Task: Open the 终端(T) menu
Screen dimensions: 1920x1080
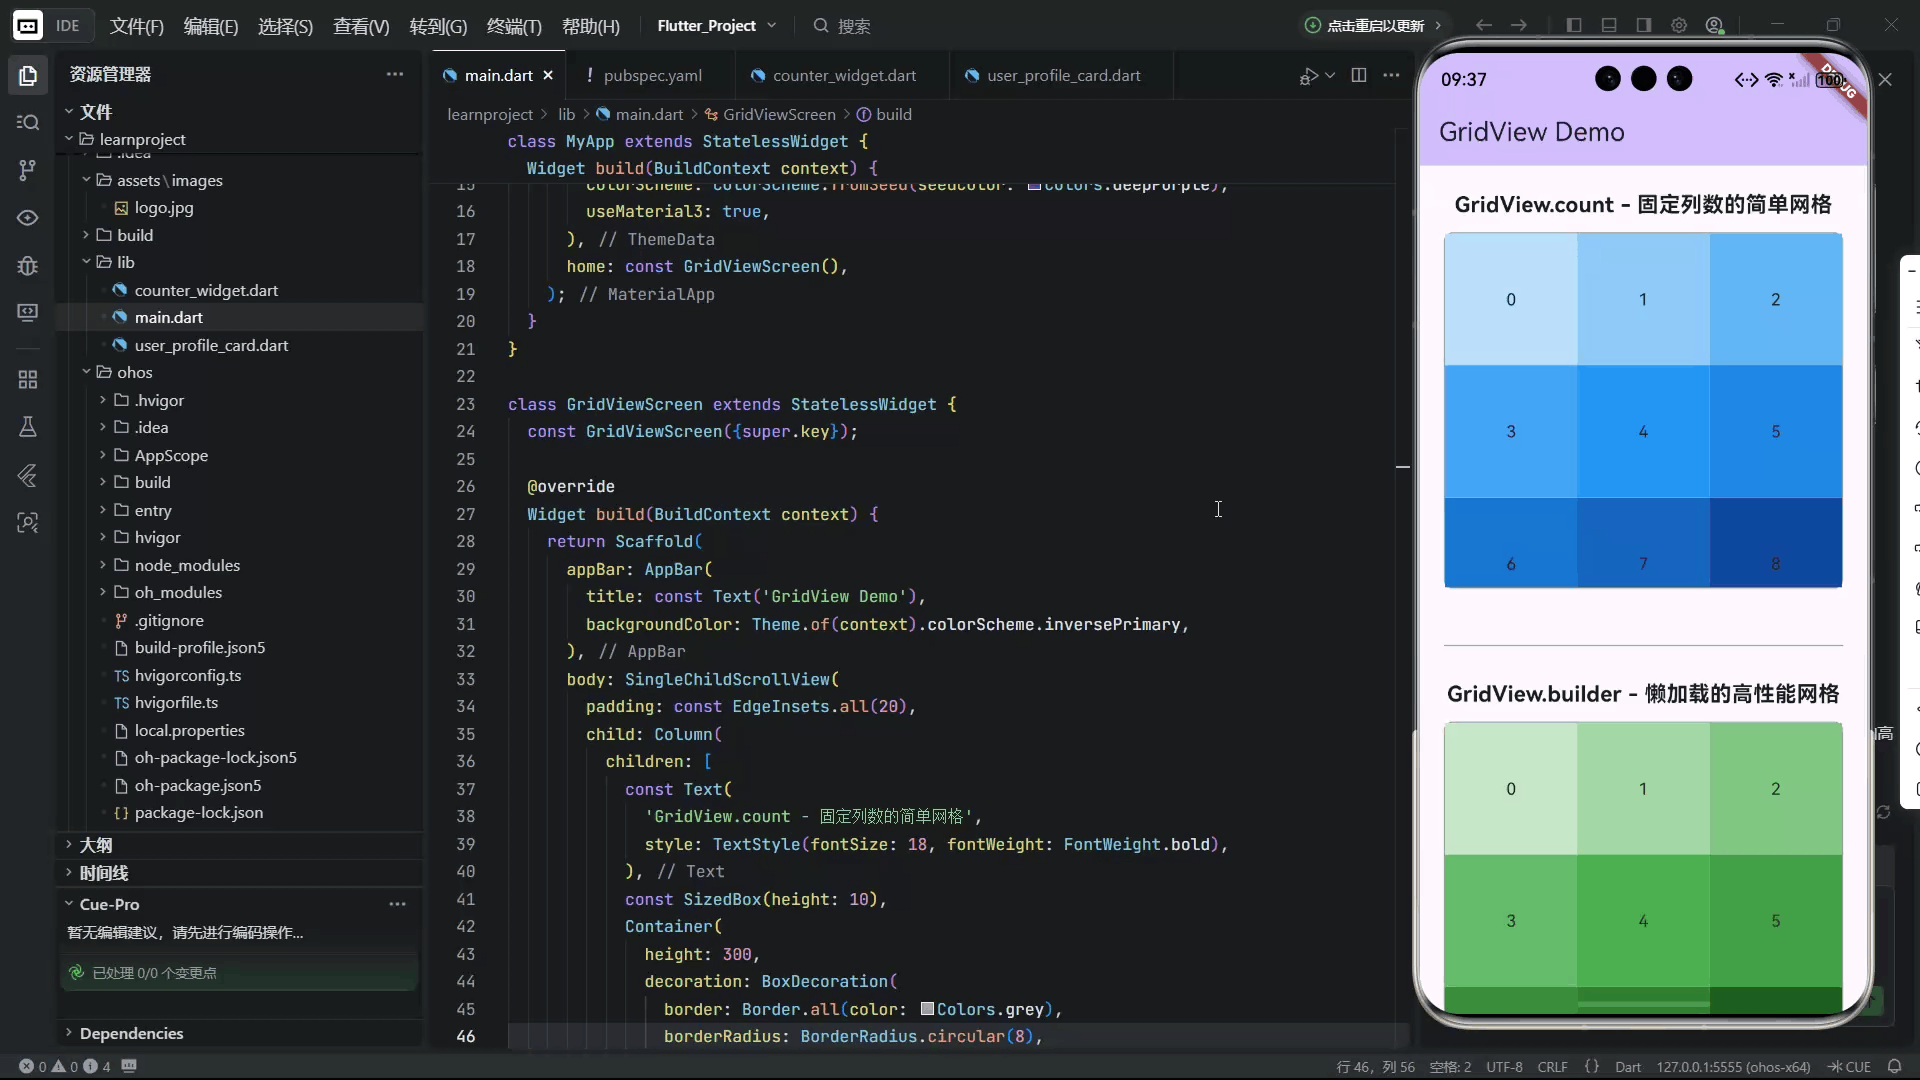Action: (513, 27)
